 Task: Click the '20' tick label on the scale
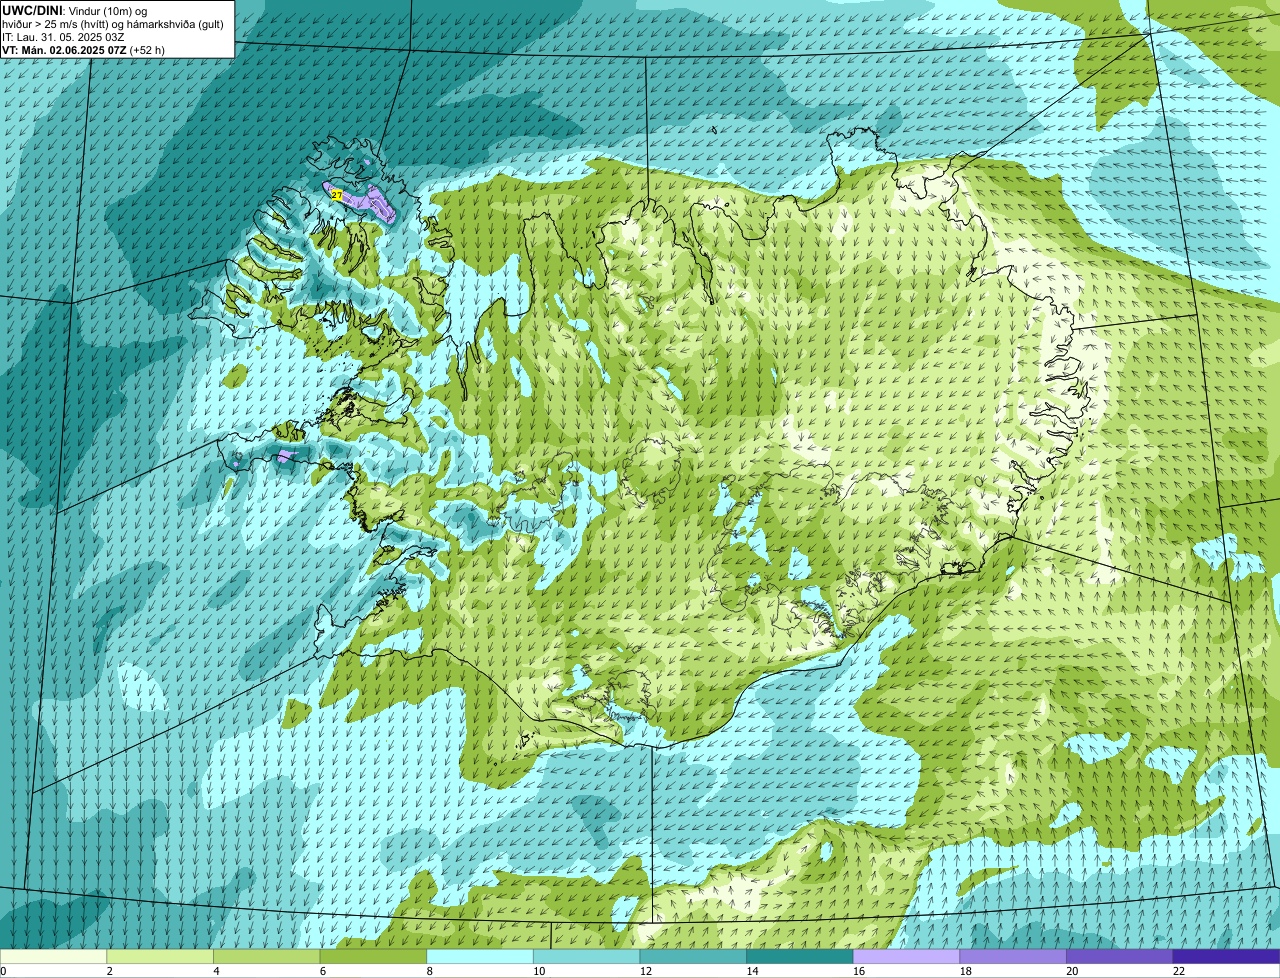pos(1072,971)
